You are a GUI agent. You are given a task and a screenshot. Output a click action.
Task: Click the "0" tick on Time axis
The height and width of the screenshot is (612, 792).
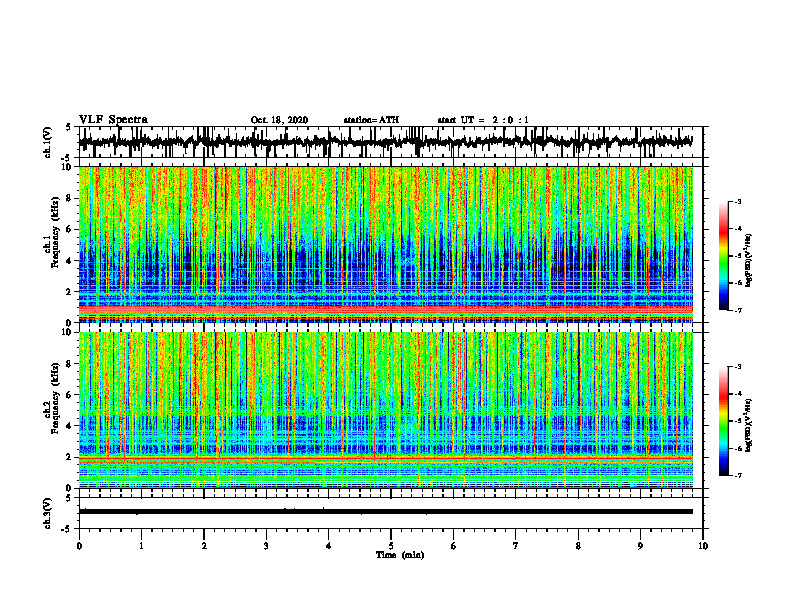79,546
